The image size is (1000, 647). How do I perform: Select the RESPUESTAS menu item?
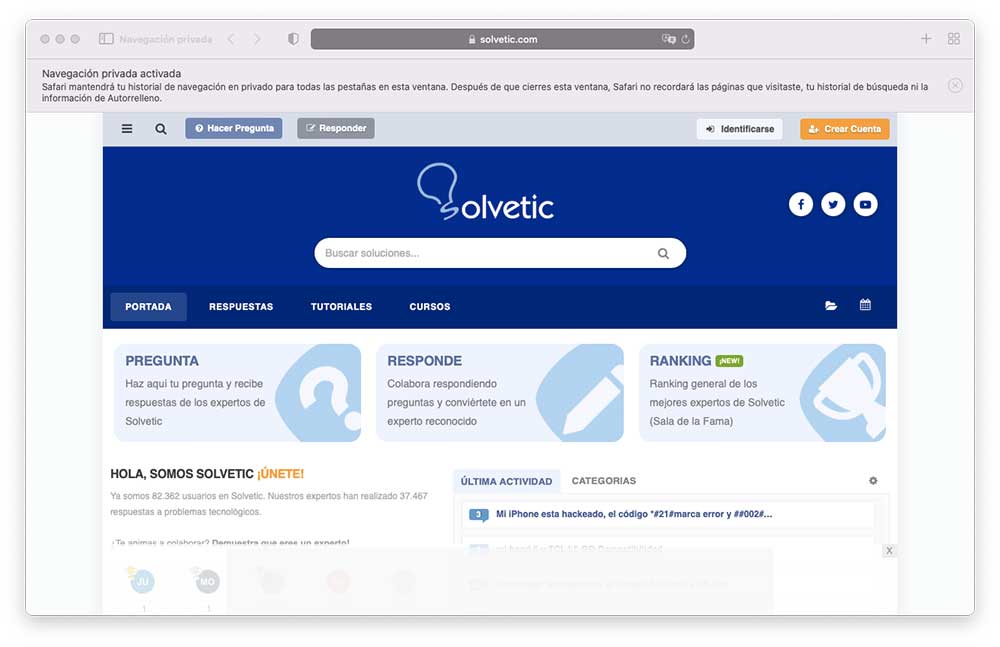pos(241,307)
